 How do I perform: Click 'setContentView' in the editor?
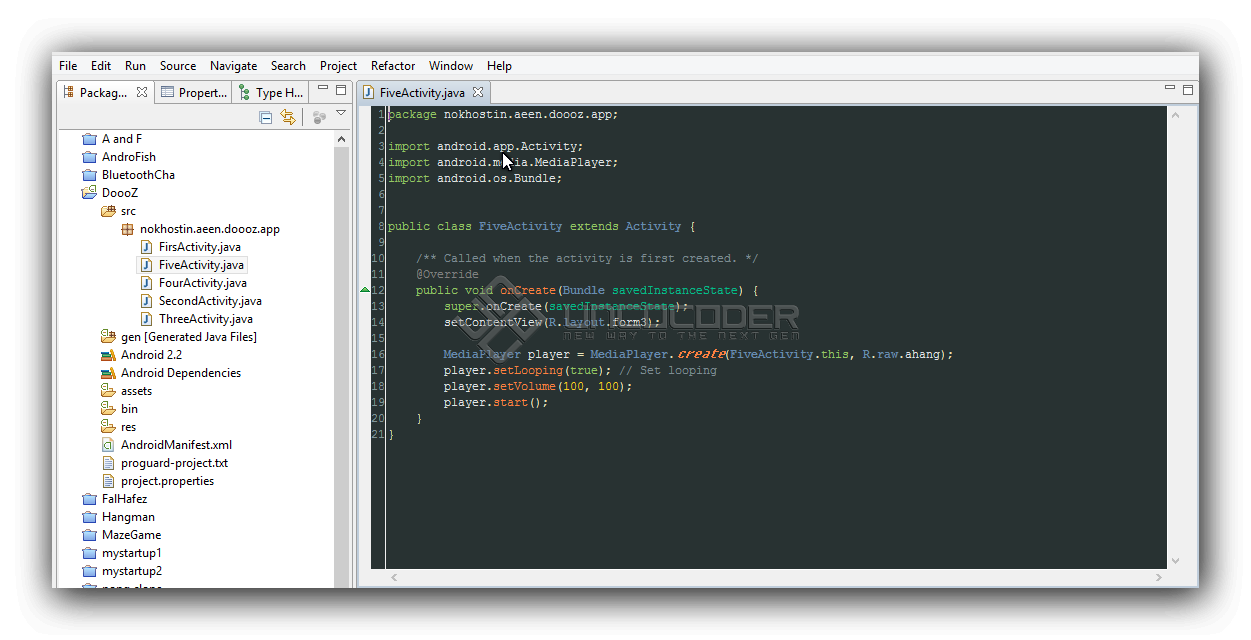click(492, 322)
